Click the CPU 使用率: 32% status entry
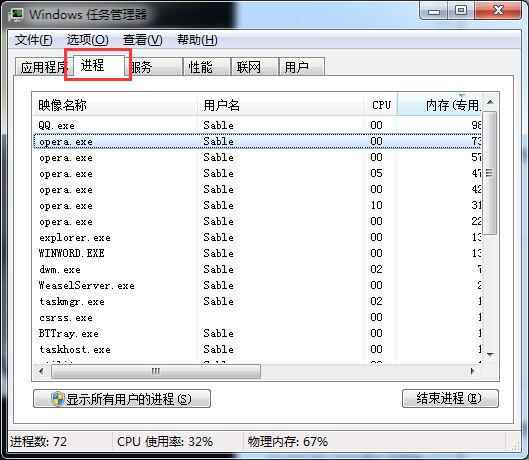 click(165, 441)
